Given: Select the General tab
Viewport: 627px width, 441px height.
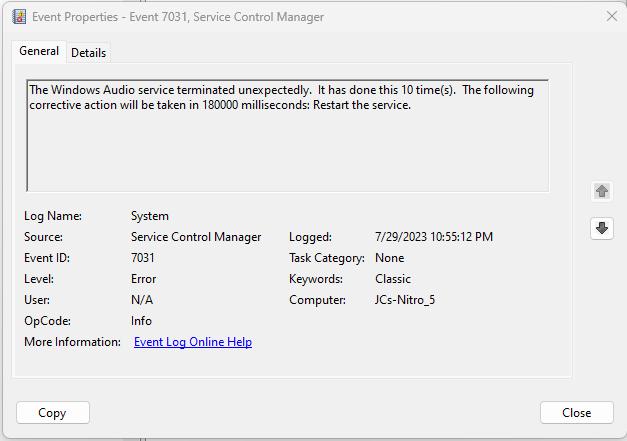Looking at the screenshot, I should click(x=40, y=51).
